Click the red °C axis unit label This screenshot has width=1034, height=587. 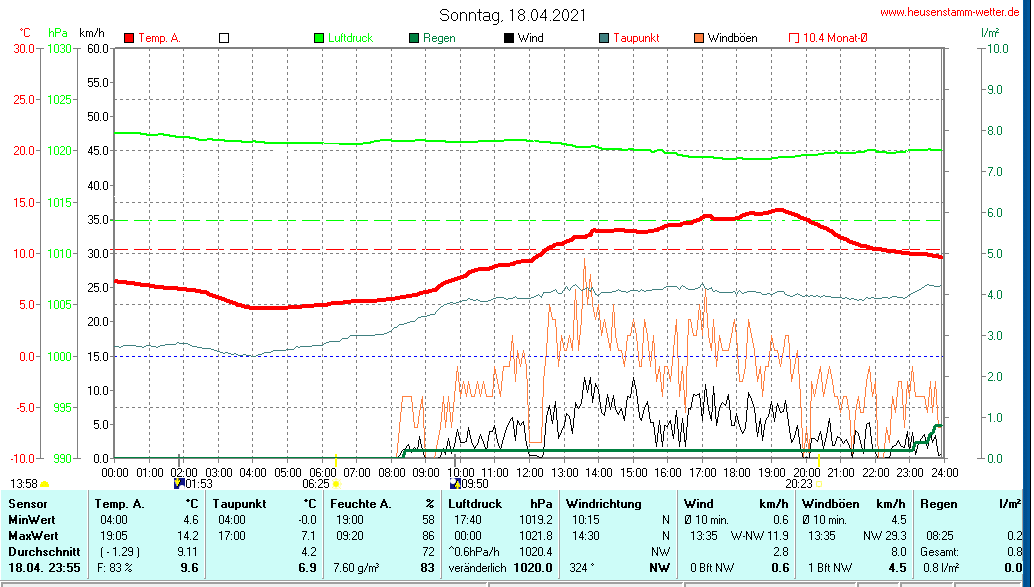point(25,33)
